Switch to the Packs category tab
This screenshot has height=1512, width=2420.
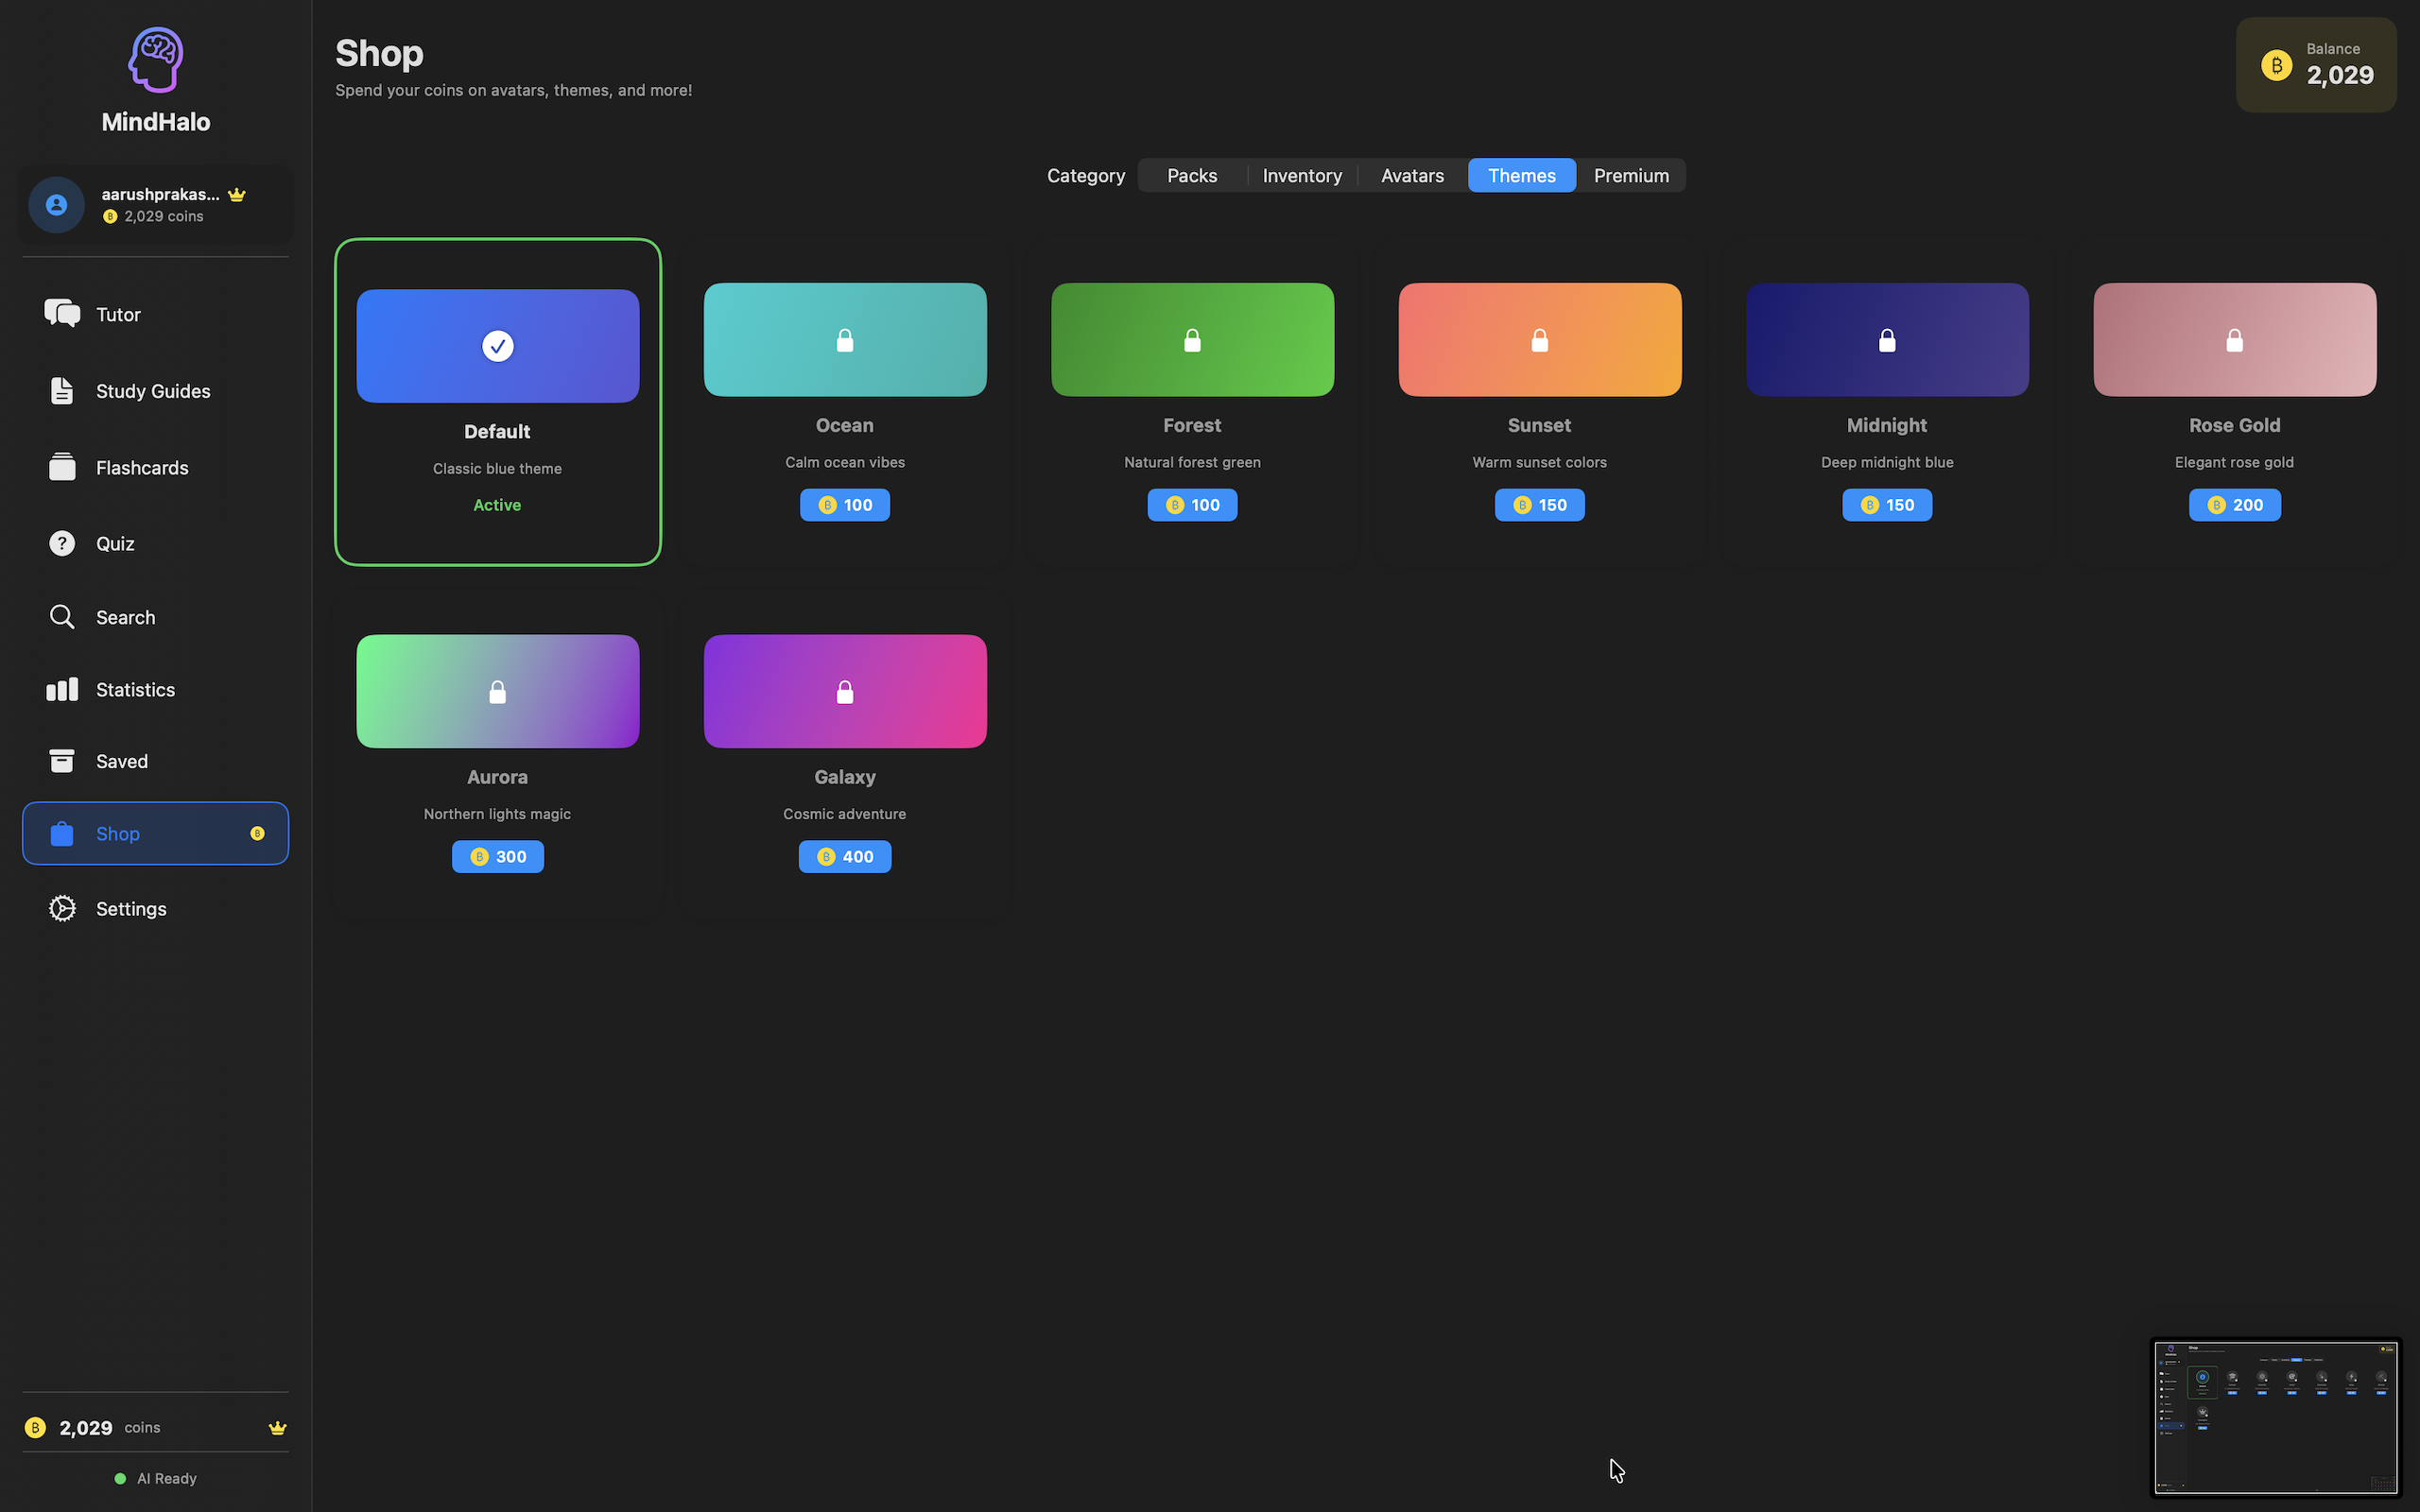[1192, 176]
